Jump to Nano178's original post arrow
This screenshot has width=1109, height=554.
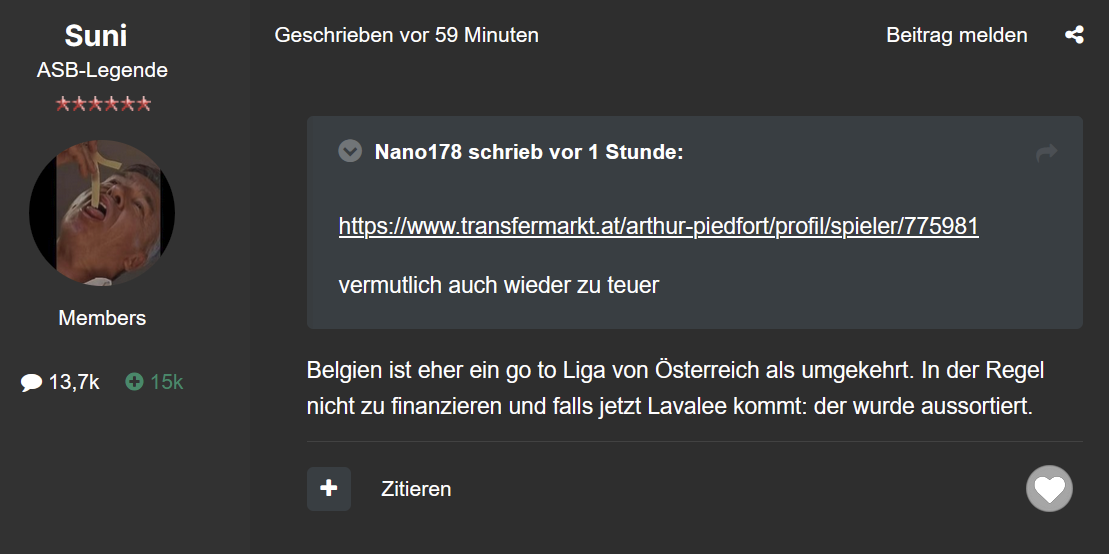1047,153
